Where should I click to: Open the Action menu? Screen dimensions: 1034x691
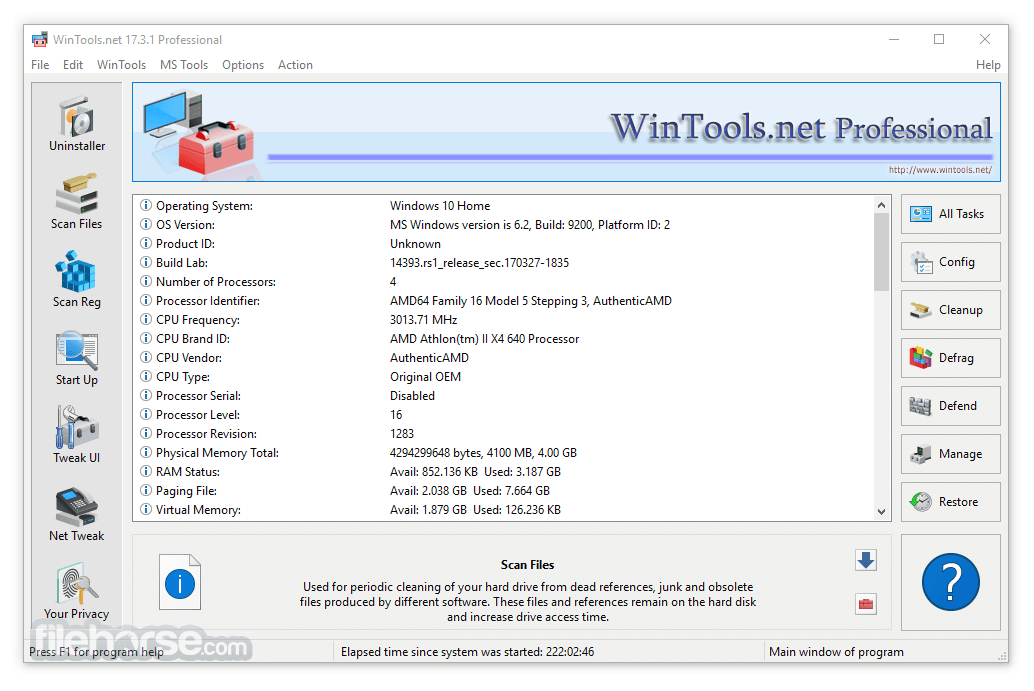click(x=295, y=65)
